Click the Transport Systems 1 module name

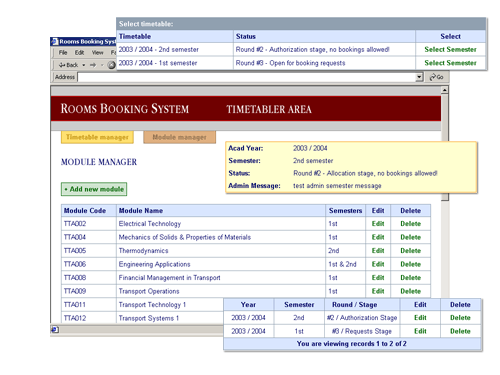click(149, 318)
